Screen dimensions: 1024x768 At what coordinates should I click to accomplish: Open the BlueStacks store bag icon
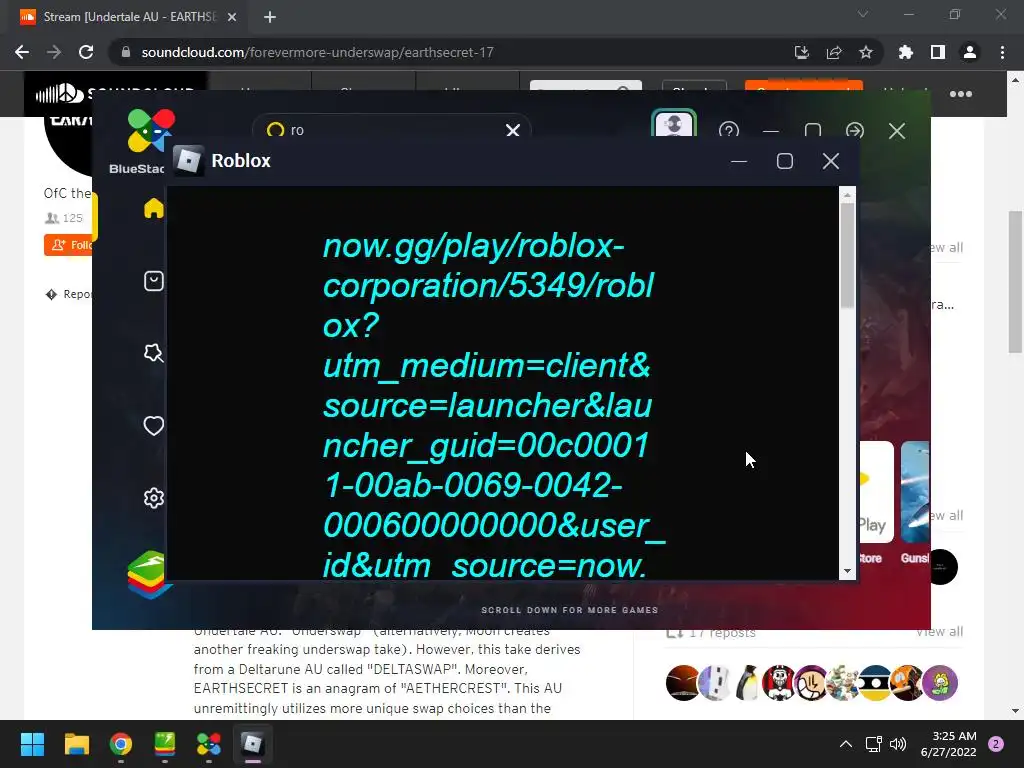154,281
